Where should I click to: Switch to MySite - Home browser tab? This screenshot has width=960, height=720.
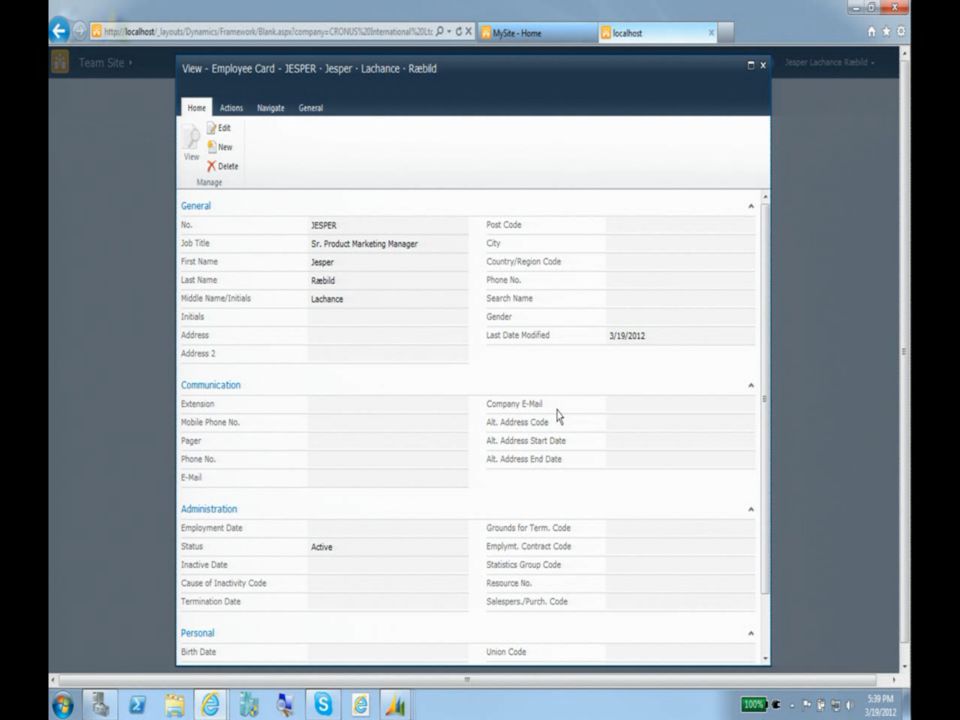538,33
